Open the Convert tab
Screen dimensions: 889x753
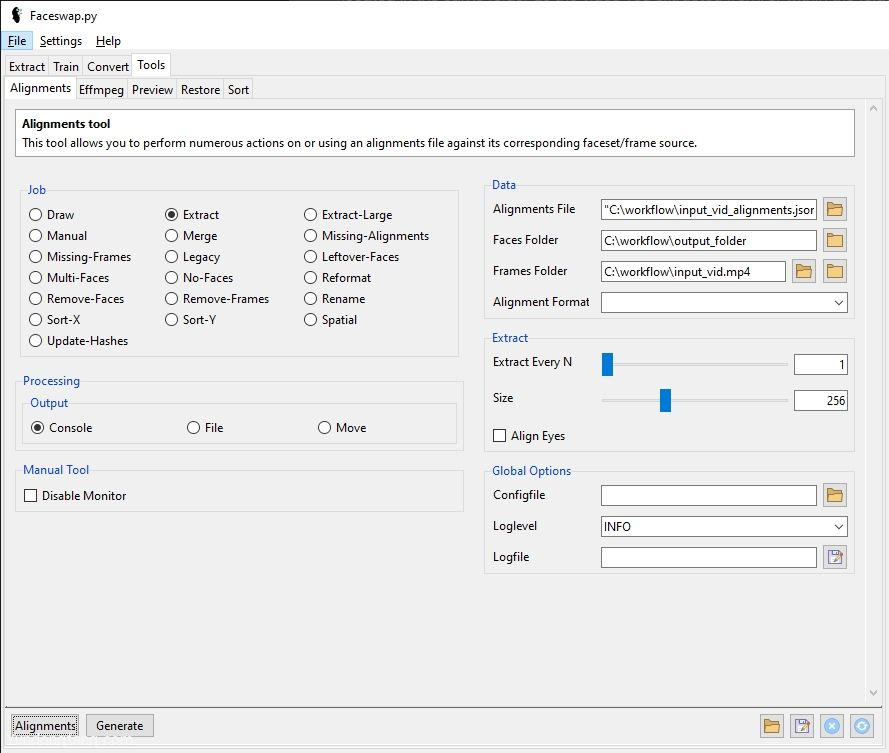coord(108,66)
